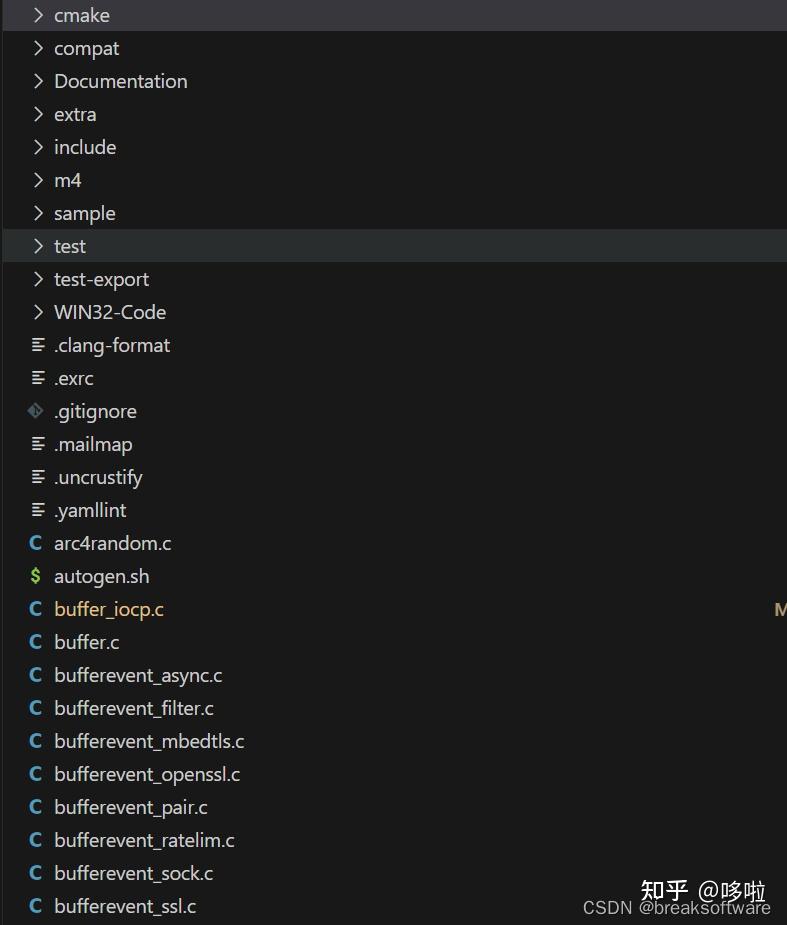Select the extra folder name

point(75,114)
